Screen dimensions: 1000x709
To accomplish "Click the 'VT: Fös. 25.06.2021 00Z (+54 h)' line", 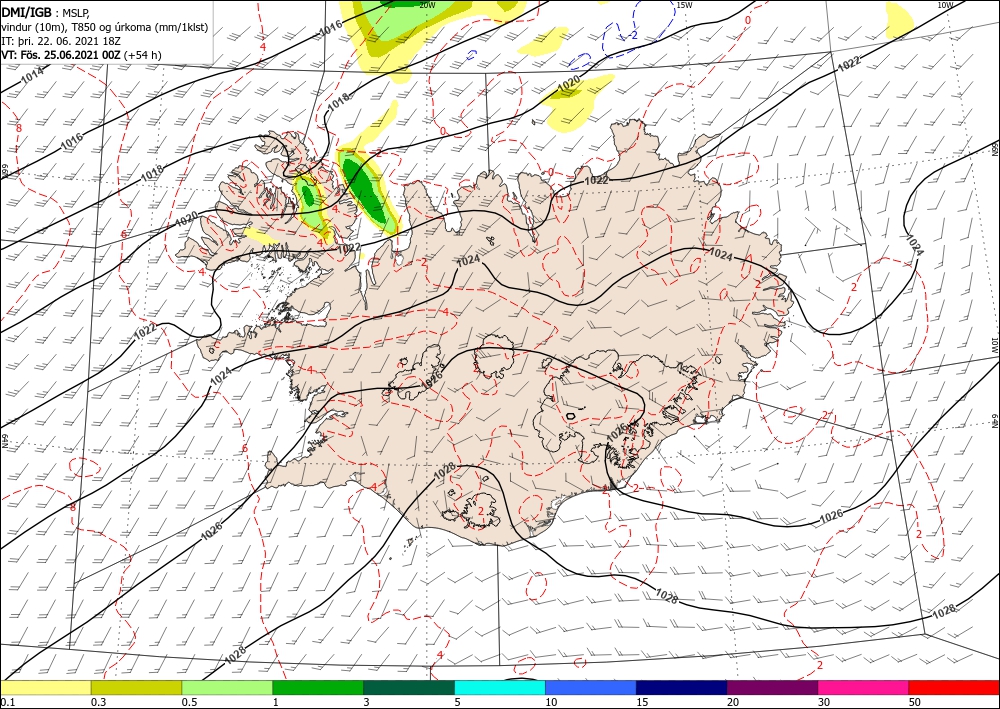I will click(81, 55).
